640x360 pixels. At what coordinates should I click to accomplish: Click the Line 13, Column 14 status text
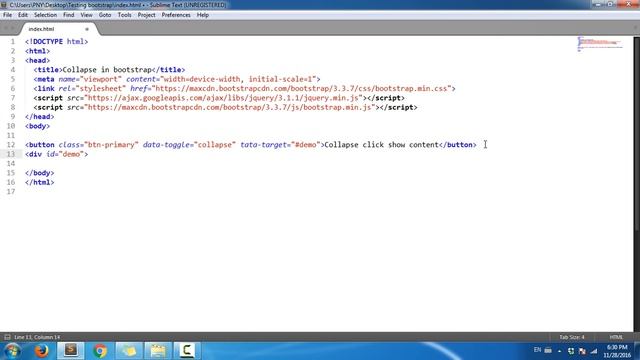click(37, 337)
